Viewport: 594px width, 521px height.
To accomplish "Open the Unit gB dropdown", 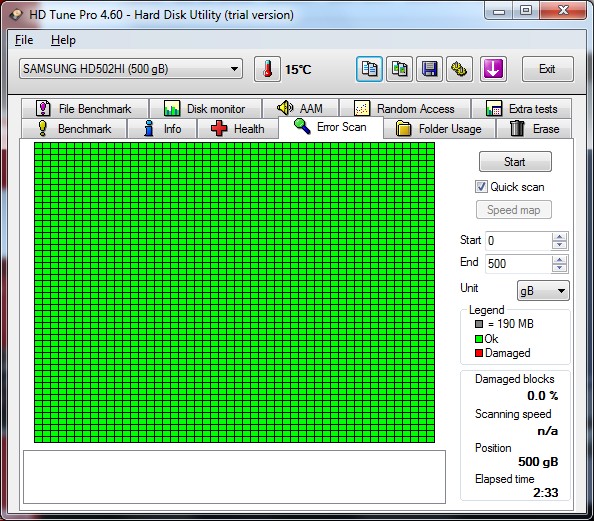I will tap(543, 291).
